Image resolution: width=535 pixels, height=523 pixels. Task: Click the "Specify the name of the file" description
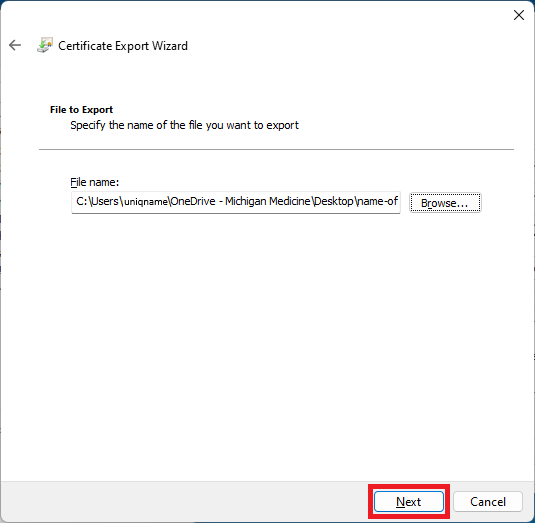point(184,125)
